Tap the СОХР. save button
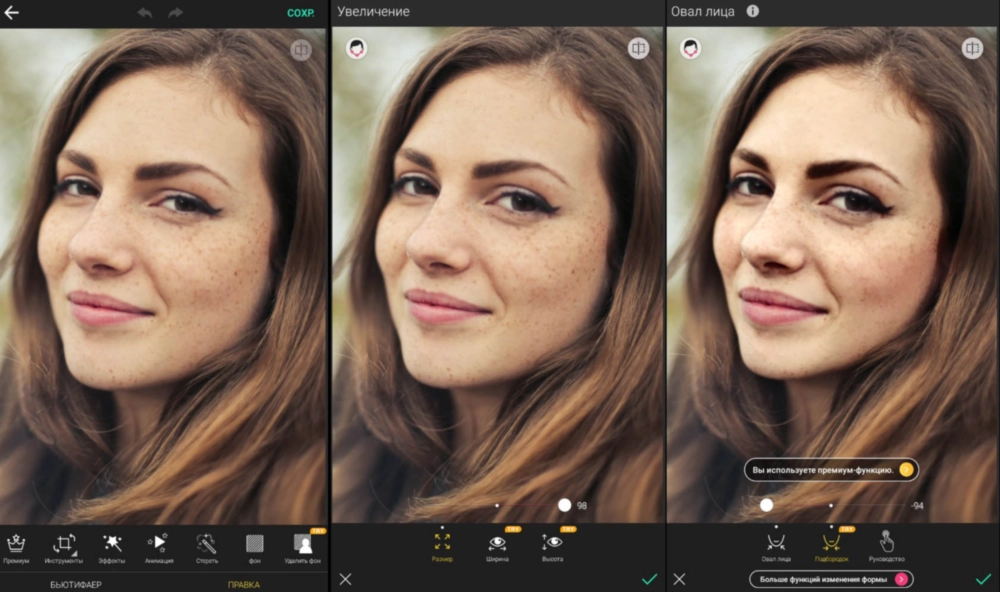 (300, 13)
